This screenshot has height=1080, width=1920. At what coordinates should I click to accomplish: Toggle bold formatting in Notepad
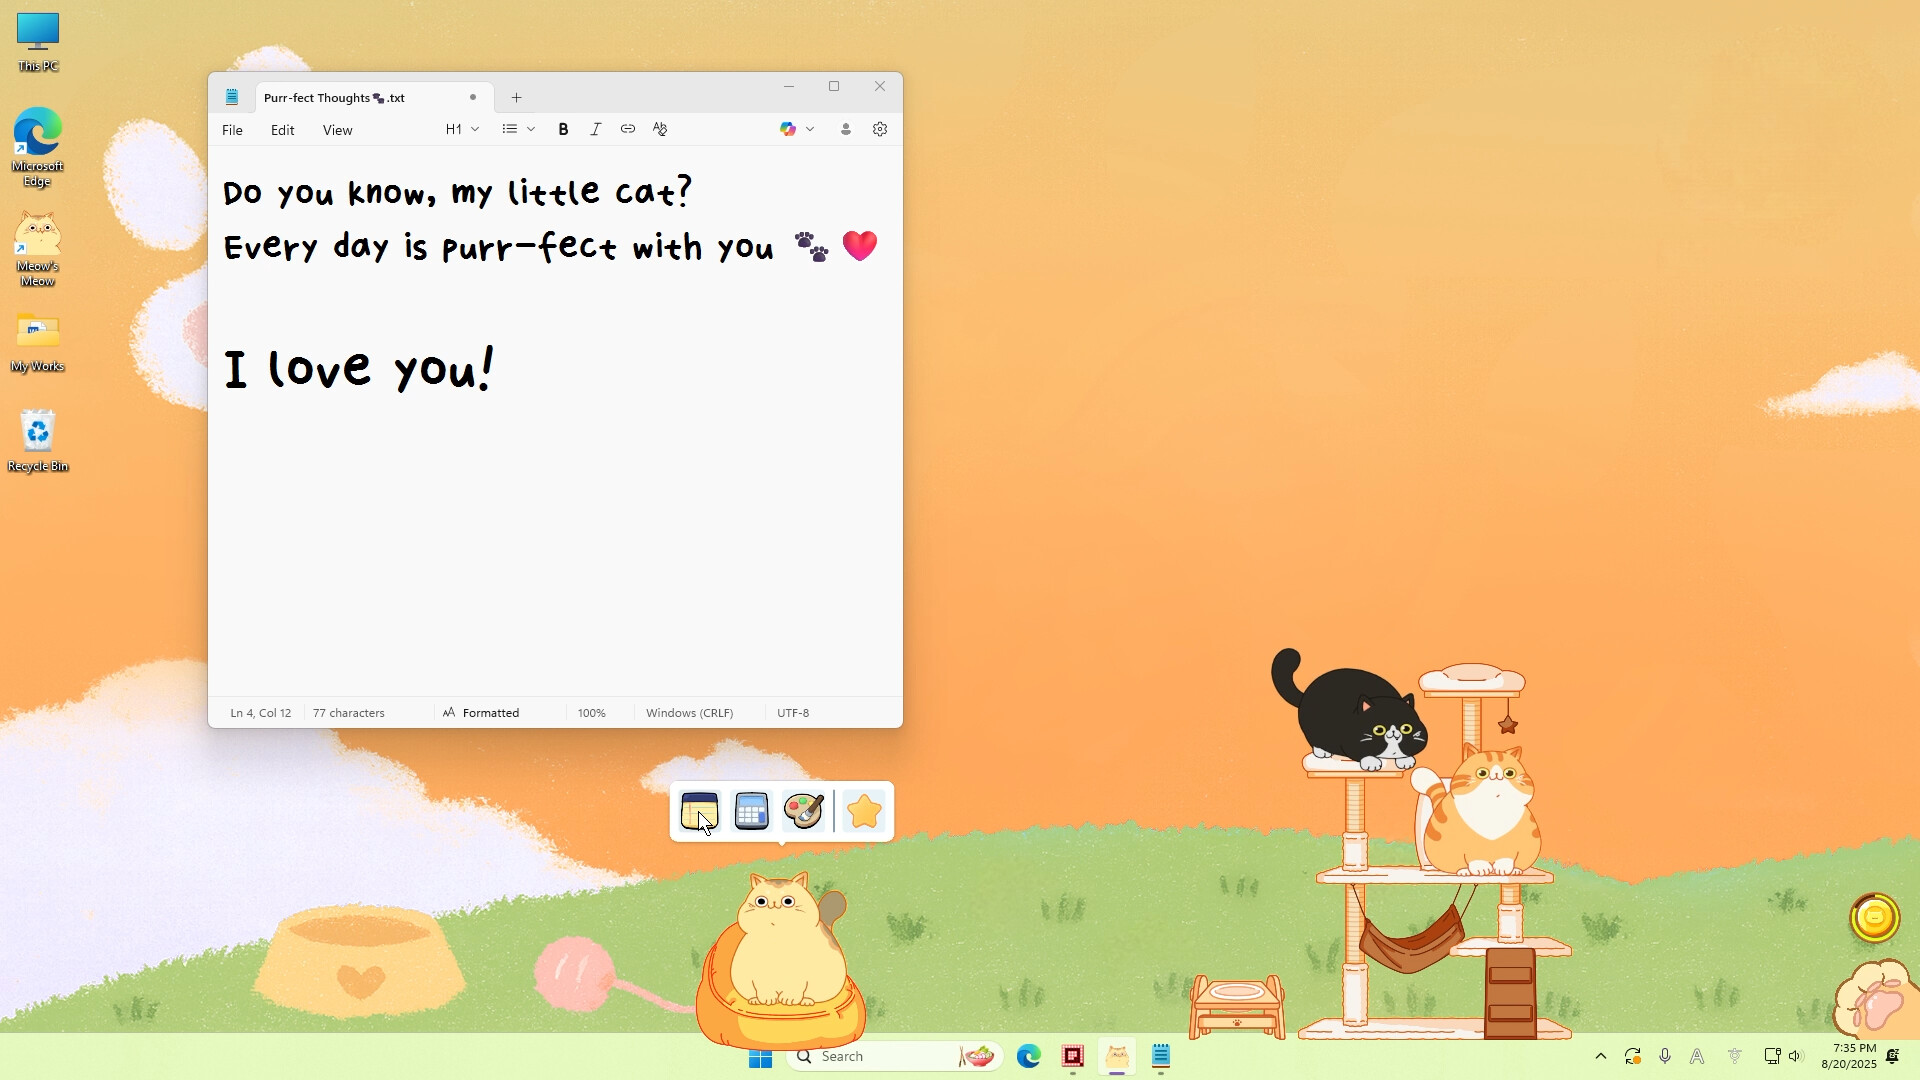(x=563, y=128)
